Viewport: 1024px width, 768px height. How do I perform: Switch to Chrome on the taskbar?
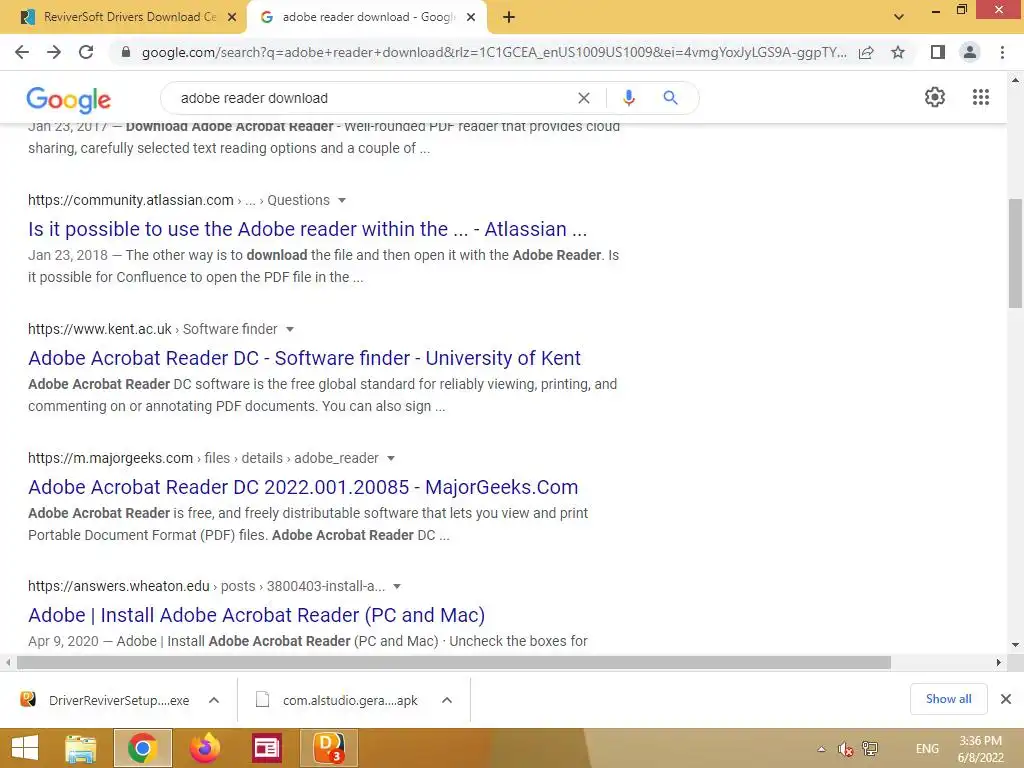pos(142,748)
